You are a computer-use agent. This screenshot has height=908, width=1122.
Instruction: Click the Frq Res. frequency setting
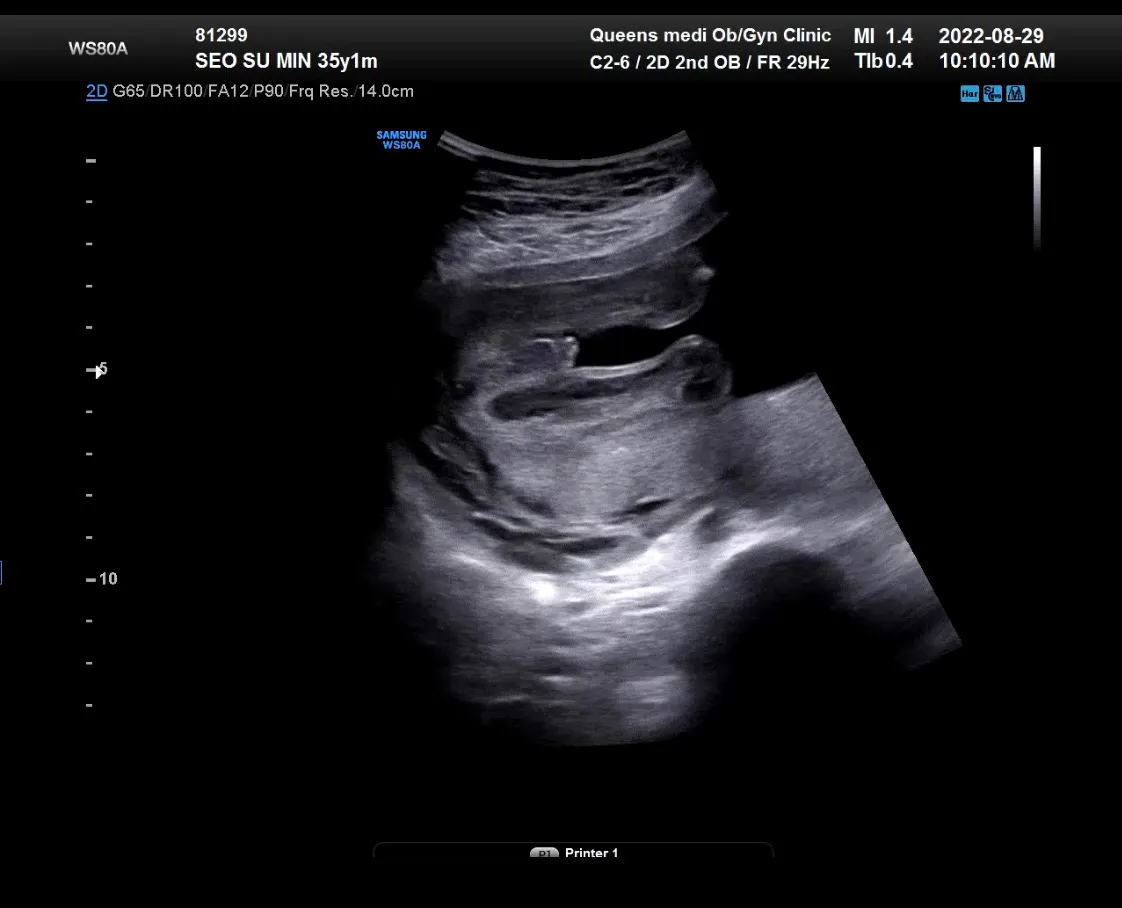pyautogui.click(x=320, y=92)
